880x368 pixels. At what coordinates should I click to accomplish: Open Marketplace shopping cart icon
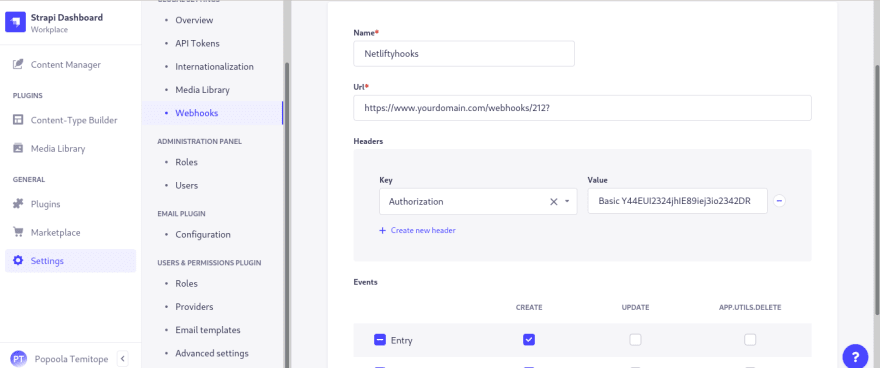click(18, 232)
